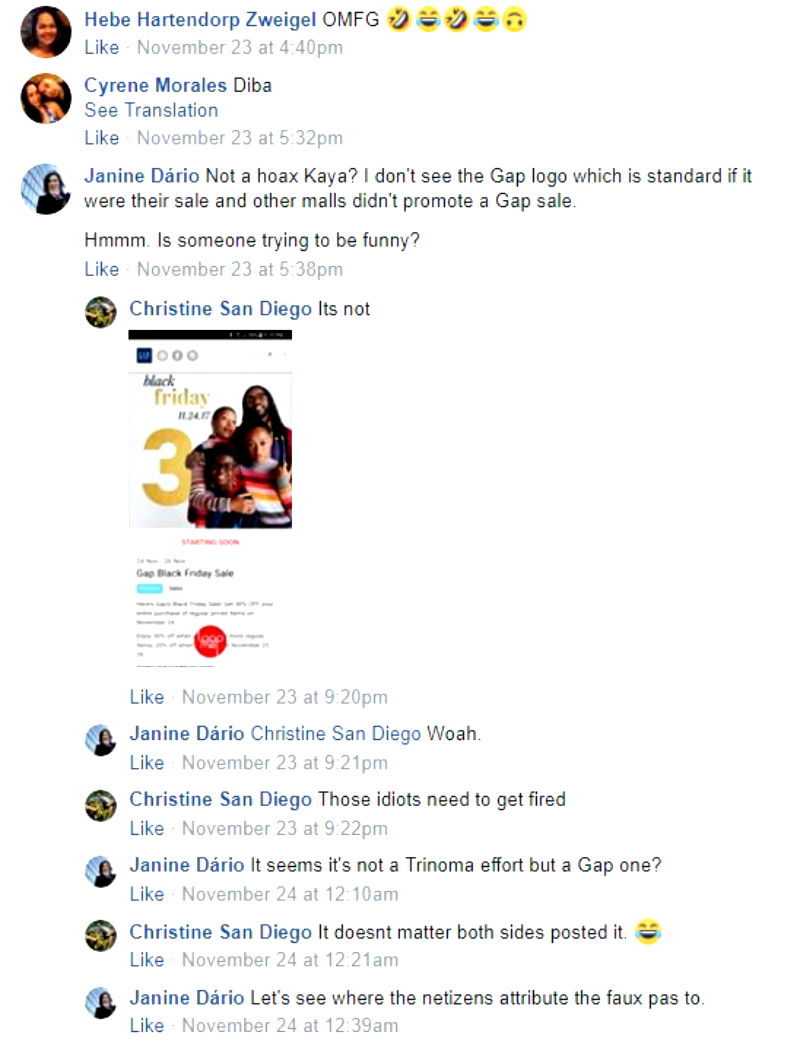The image size is (800, 1041).
Task: Click Janine's avatar beside the netizens reply
Action: point(101,1002)
